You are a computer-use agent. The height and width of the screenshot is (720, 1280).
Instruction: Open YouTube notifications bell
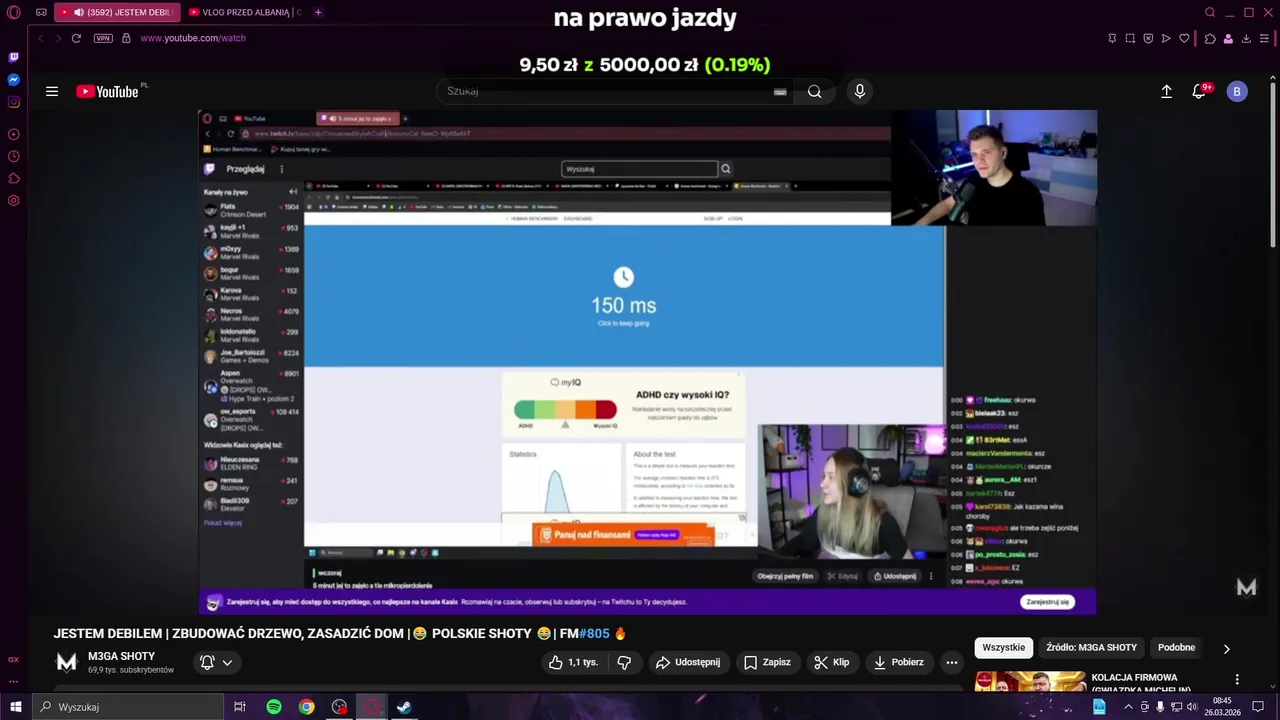(x=1199, y=91)
